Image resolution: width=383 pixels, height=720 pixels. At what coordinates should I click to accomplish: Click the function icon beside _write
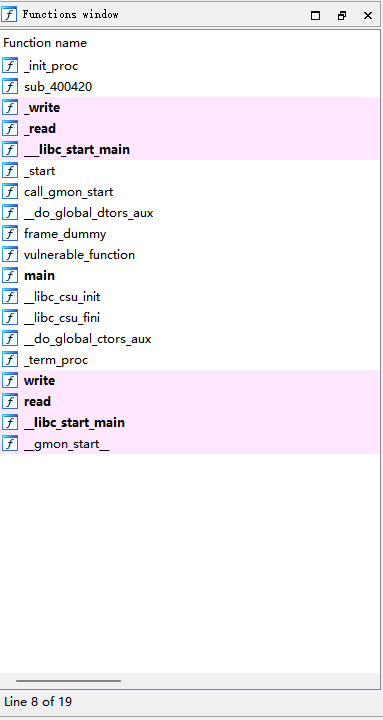pyautogui.click(x=10, y=108)
